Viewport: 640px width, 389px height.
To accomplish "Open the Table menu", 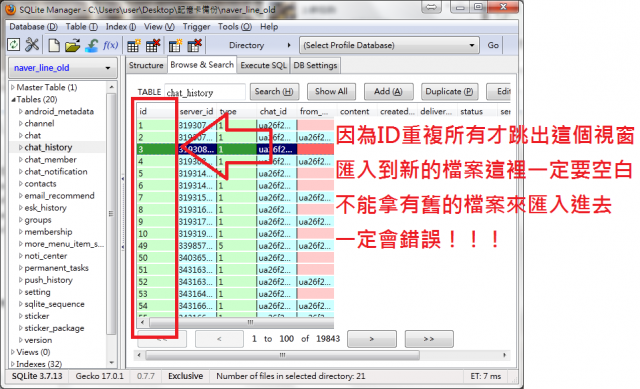I will tap(82, 27).
